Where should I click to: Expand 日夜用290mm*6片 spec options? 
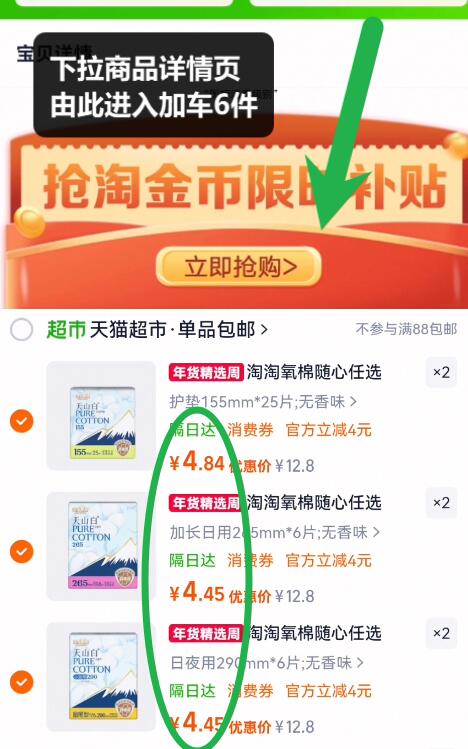[x=266, y=663]
